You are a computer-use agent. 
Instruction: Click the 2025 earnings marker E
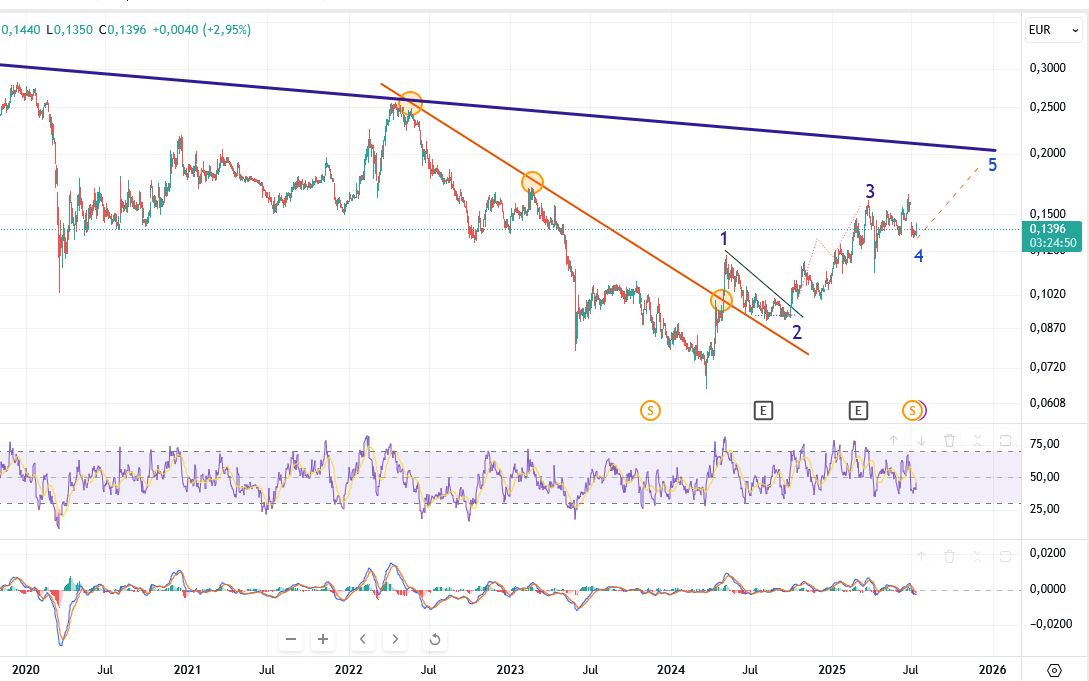[x=858, y=411]
